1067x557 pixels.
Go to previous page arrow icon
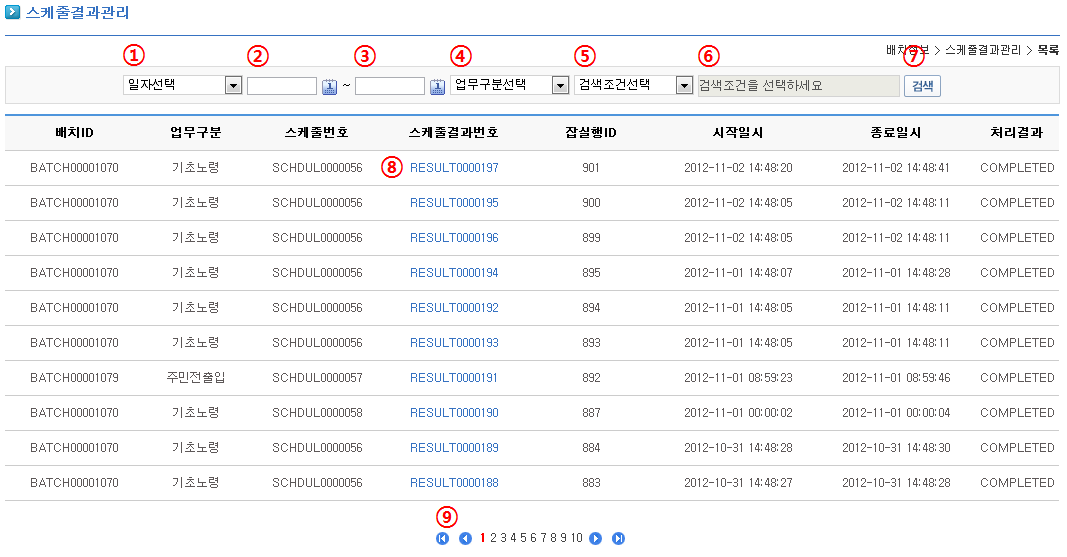pyautogui.click(x=465, y=539)
